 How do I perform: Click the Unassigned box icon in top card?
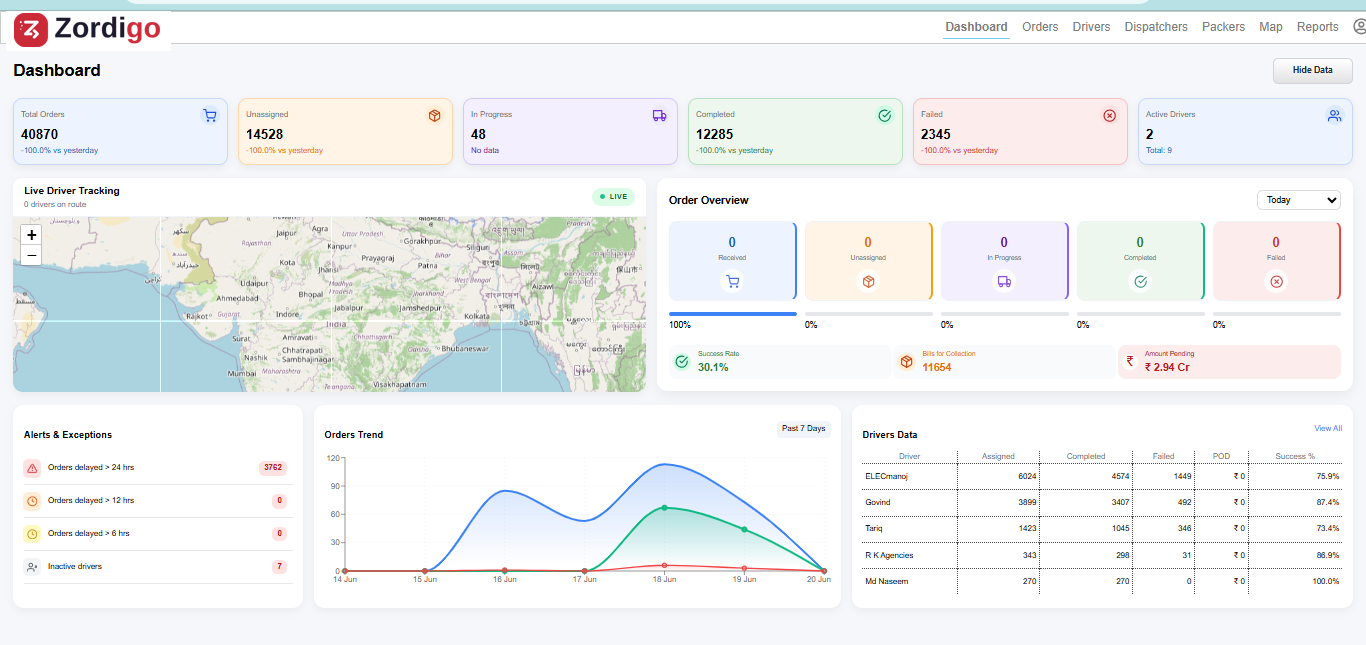click(x=435, y=116)
